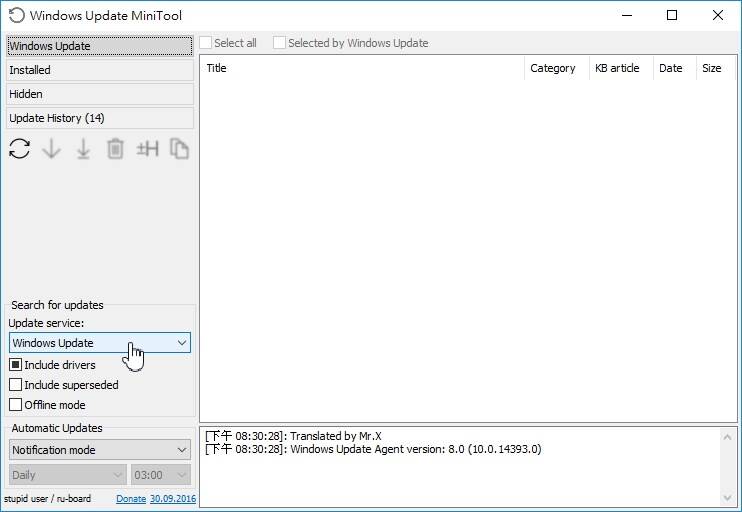Image resolution: width=742 pixels, height=512 pixels.
Task: Open Update History (14) tab
Action: [x=100, y=118]
